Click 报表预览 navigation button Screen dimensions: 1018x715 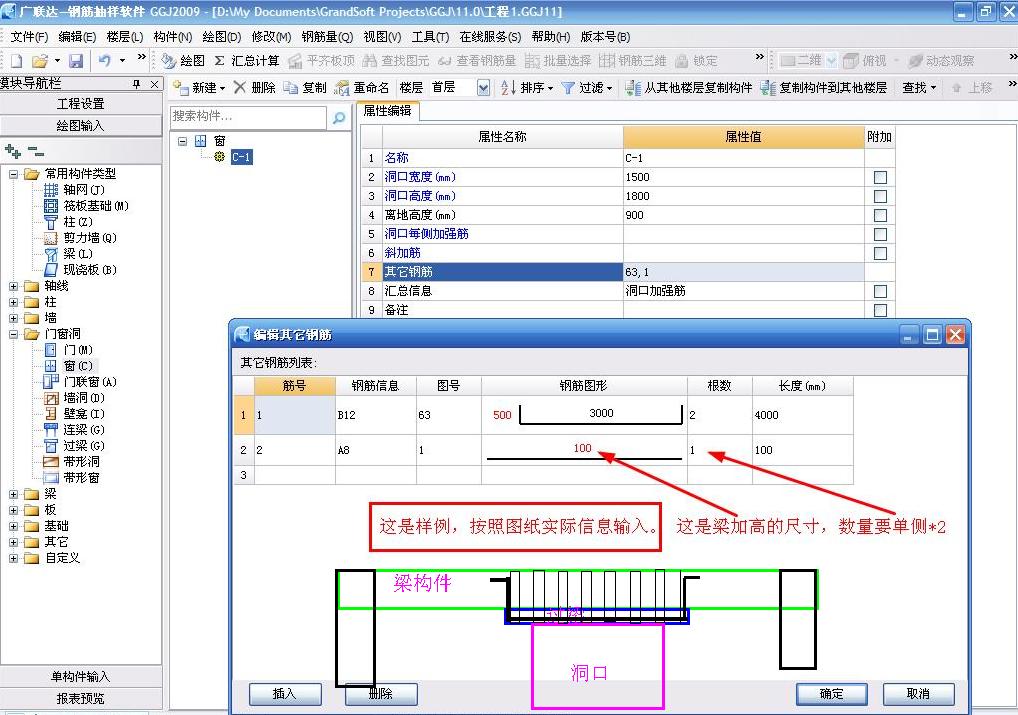[81, 699]
